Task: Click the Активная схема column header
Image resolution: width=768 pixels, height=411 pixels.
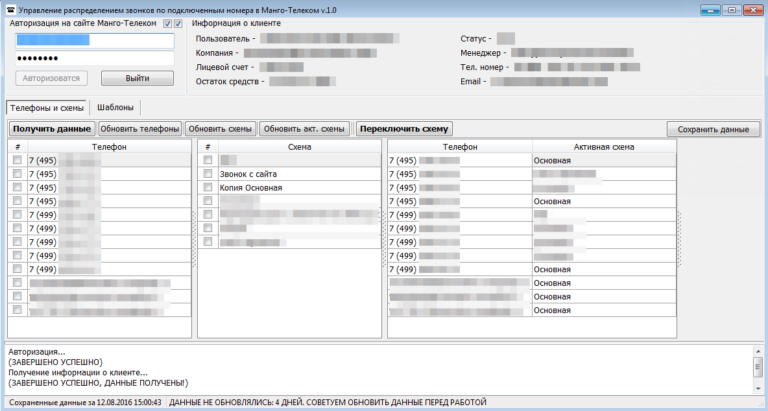Action: click(604, 147)
